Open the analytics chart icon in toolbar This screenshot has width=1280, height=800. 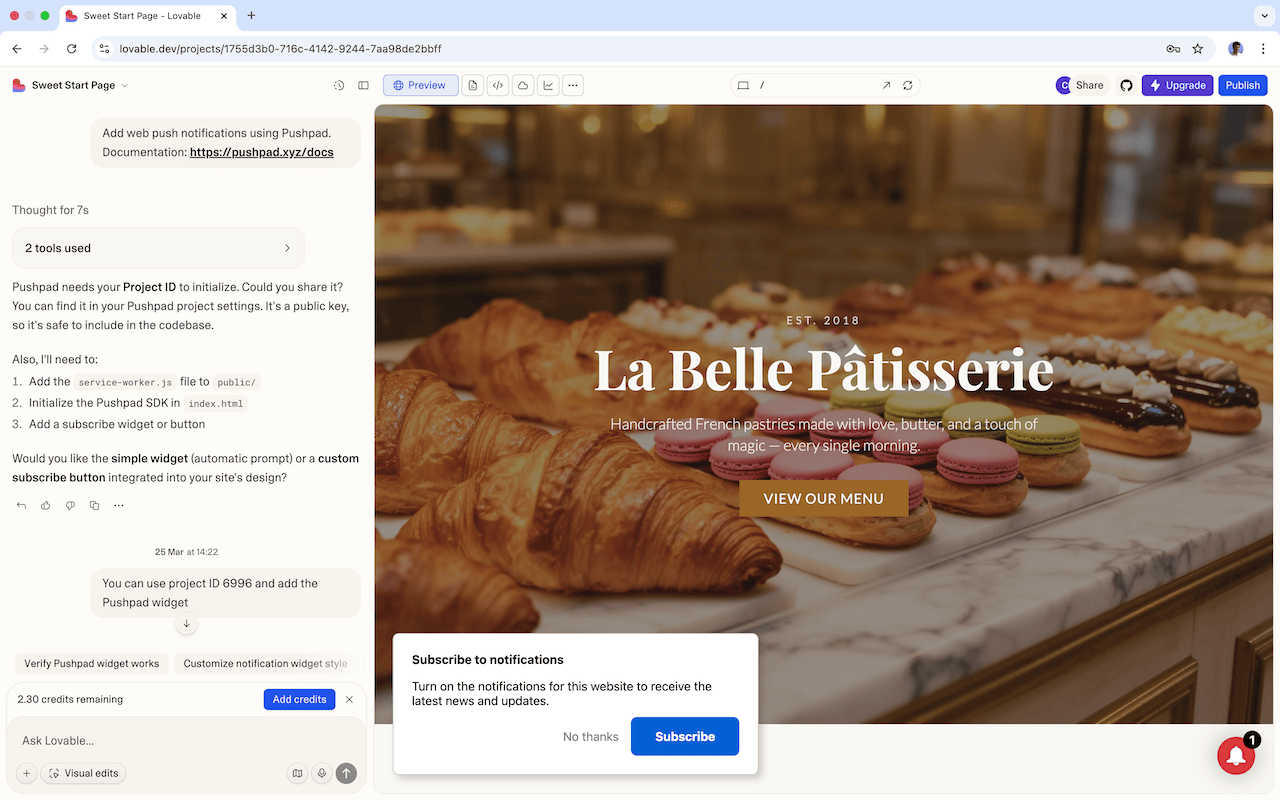tap(547, 85)
